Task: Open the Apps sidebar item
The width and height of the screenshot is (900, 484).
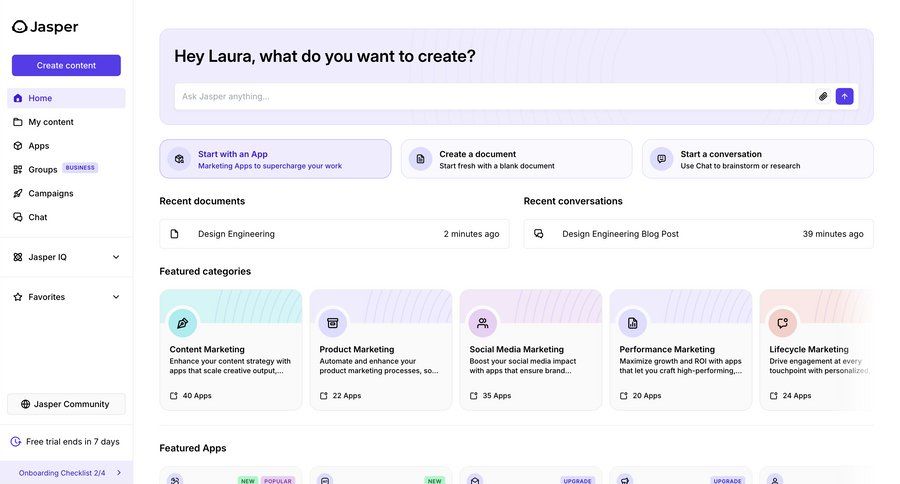Action: [x=66, y=146]
